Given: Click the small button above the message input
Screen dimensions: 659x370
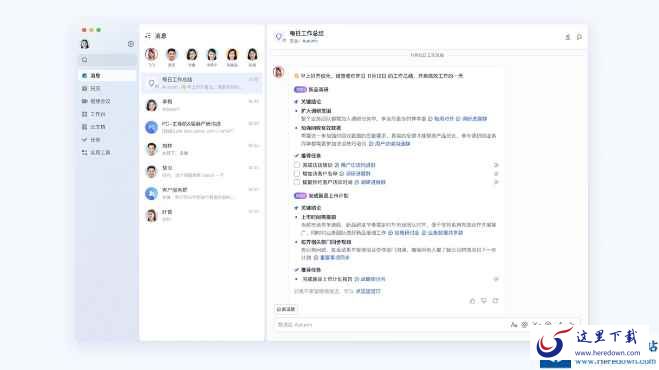Looking at the screenshot, I should (286, 309).
